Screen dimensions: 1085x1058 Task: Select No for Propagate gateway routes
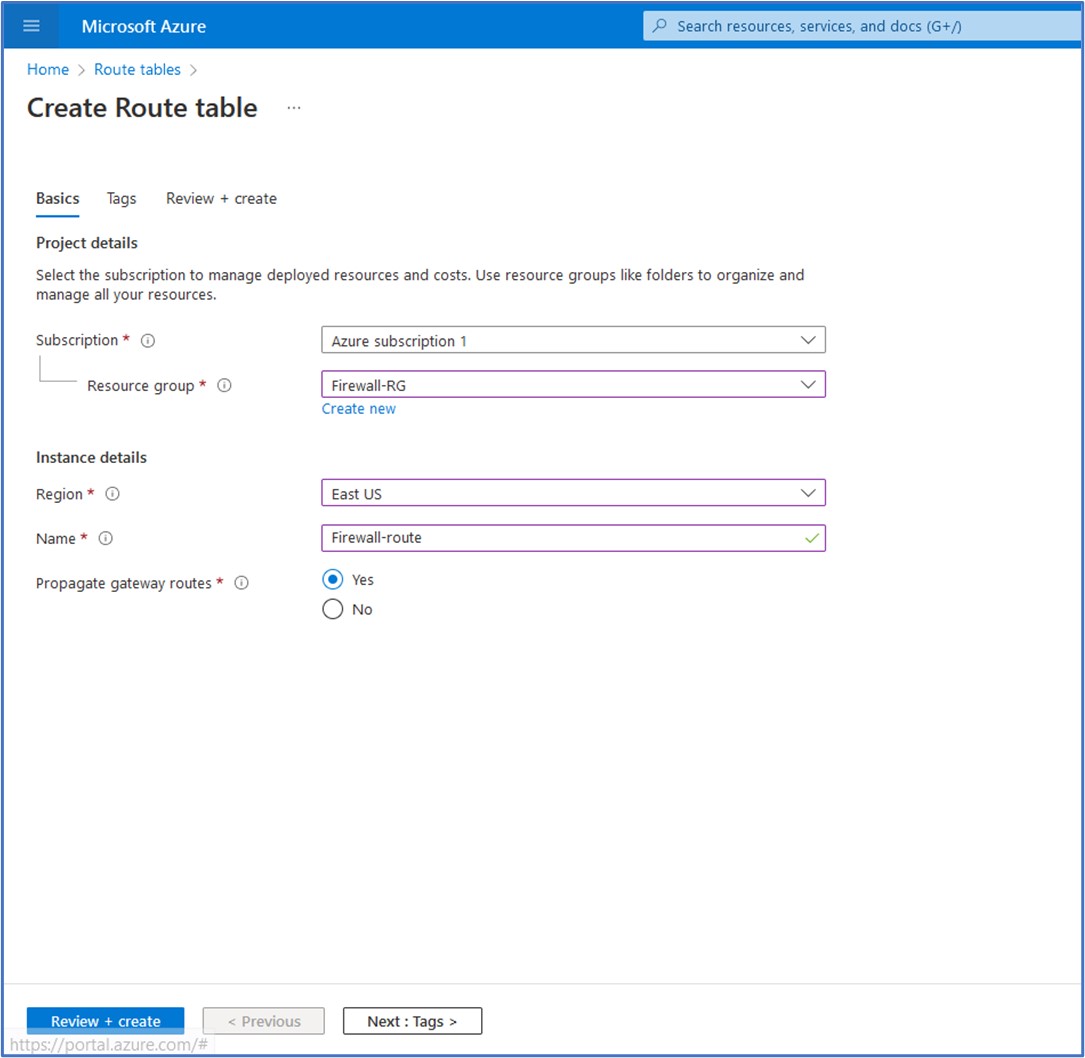[333, 609]
